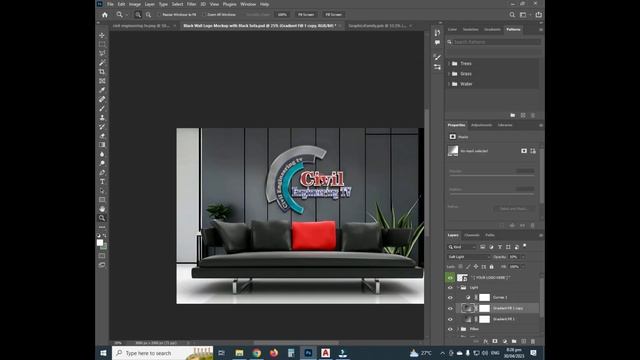Click the Zoom In magnifier icon
This screenshot has height=360, width=640.
(138, 15)
